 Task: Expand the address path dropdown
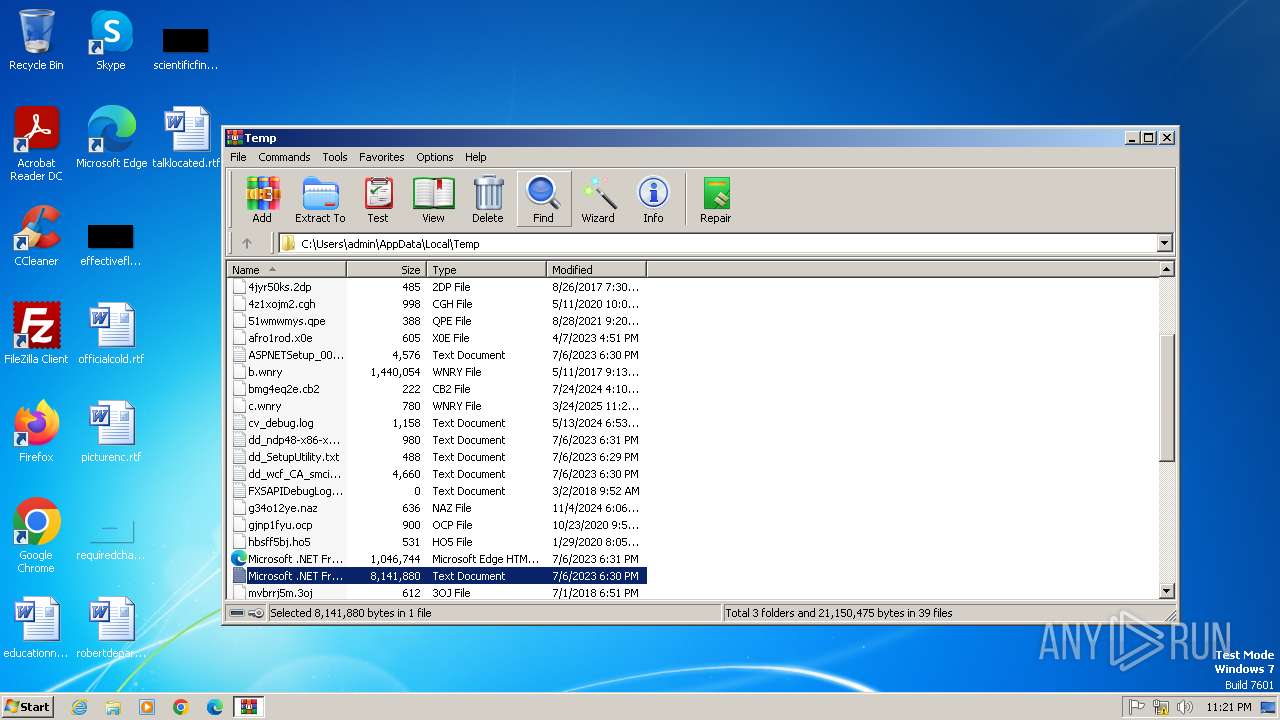point(1164,243)
